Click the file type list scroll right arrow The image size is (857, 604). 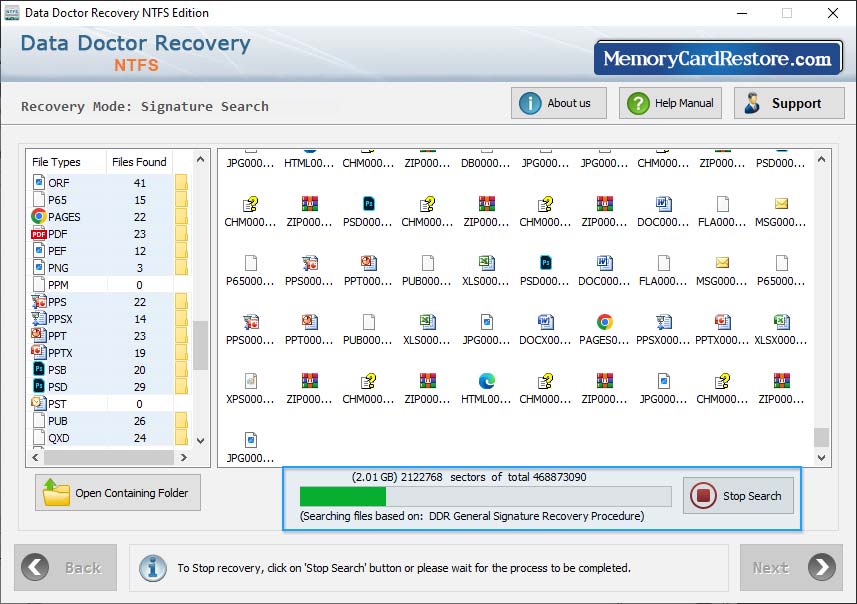coord(184,457)
